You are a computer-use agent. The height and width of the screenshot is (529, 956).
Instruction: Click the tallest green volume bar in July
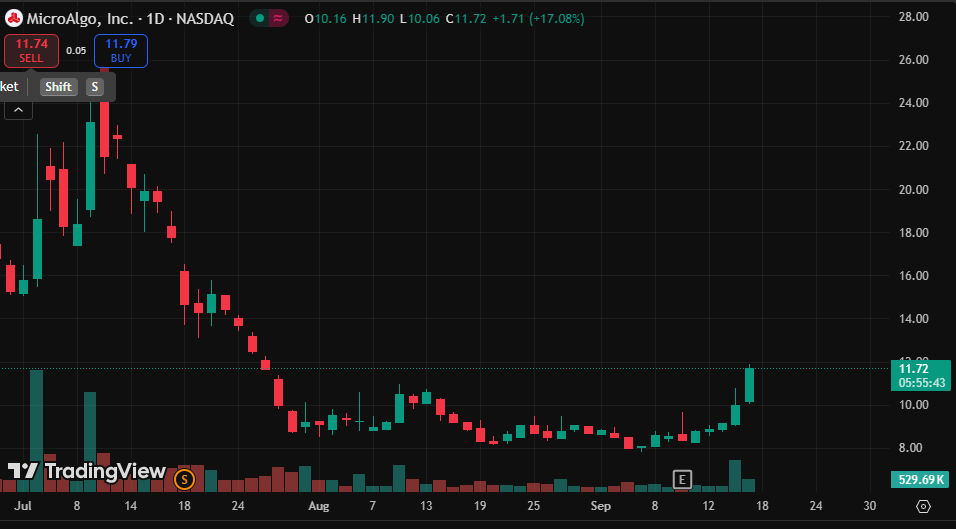(x=37, y=431)
